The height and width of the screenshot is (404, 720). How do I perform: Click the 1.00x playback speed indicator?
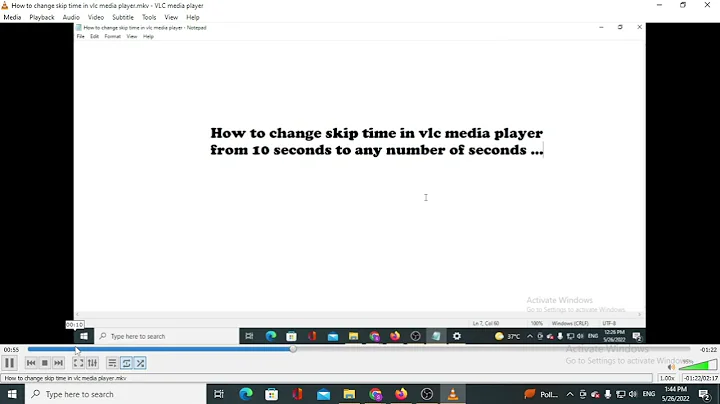click(x=667, y=378)
